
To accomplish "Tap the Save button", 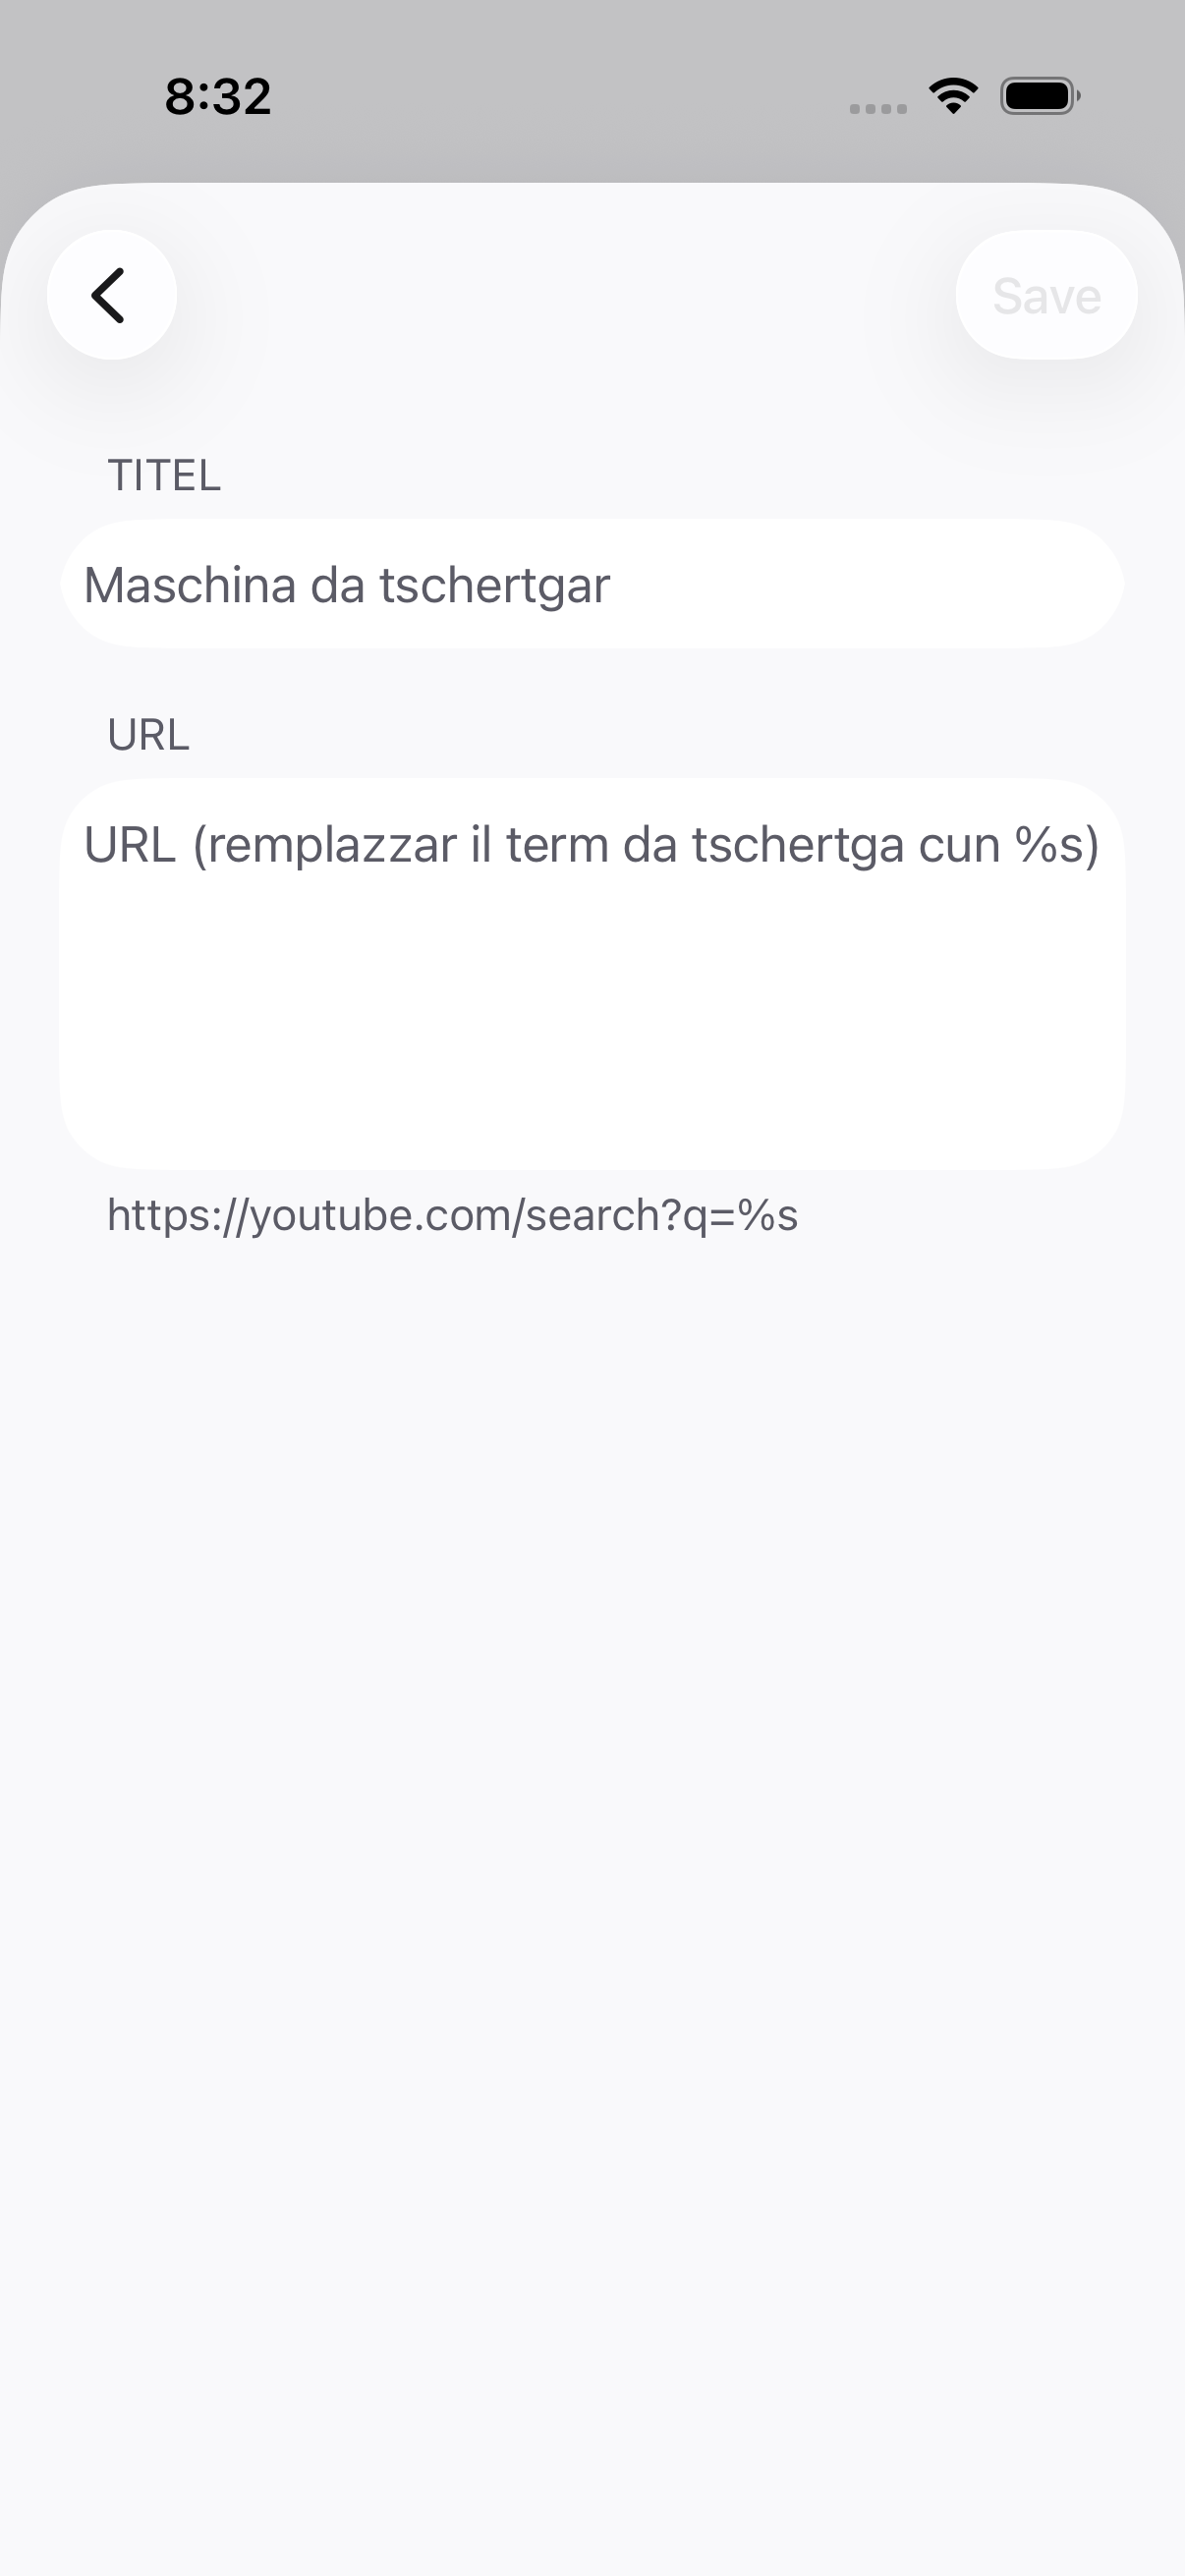I will [x=1046, y=295].
